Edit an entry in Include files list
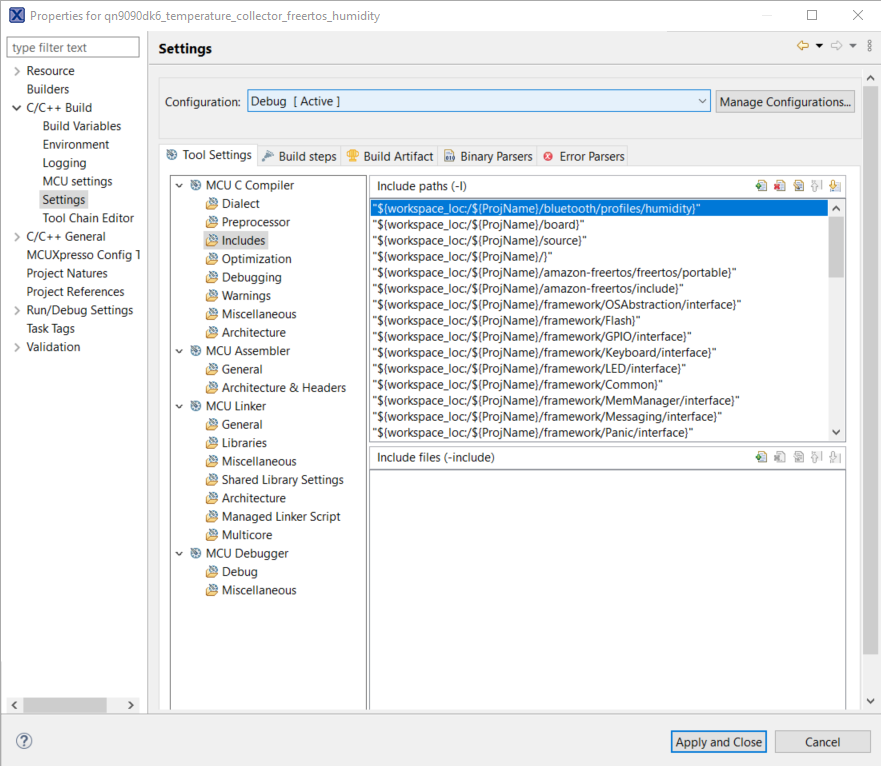The width and height of the screenshot is (881, 766). click(x=798, y=457)
